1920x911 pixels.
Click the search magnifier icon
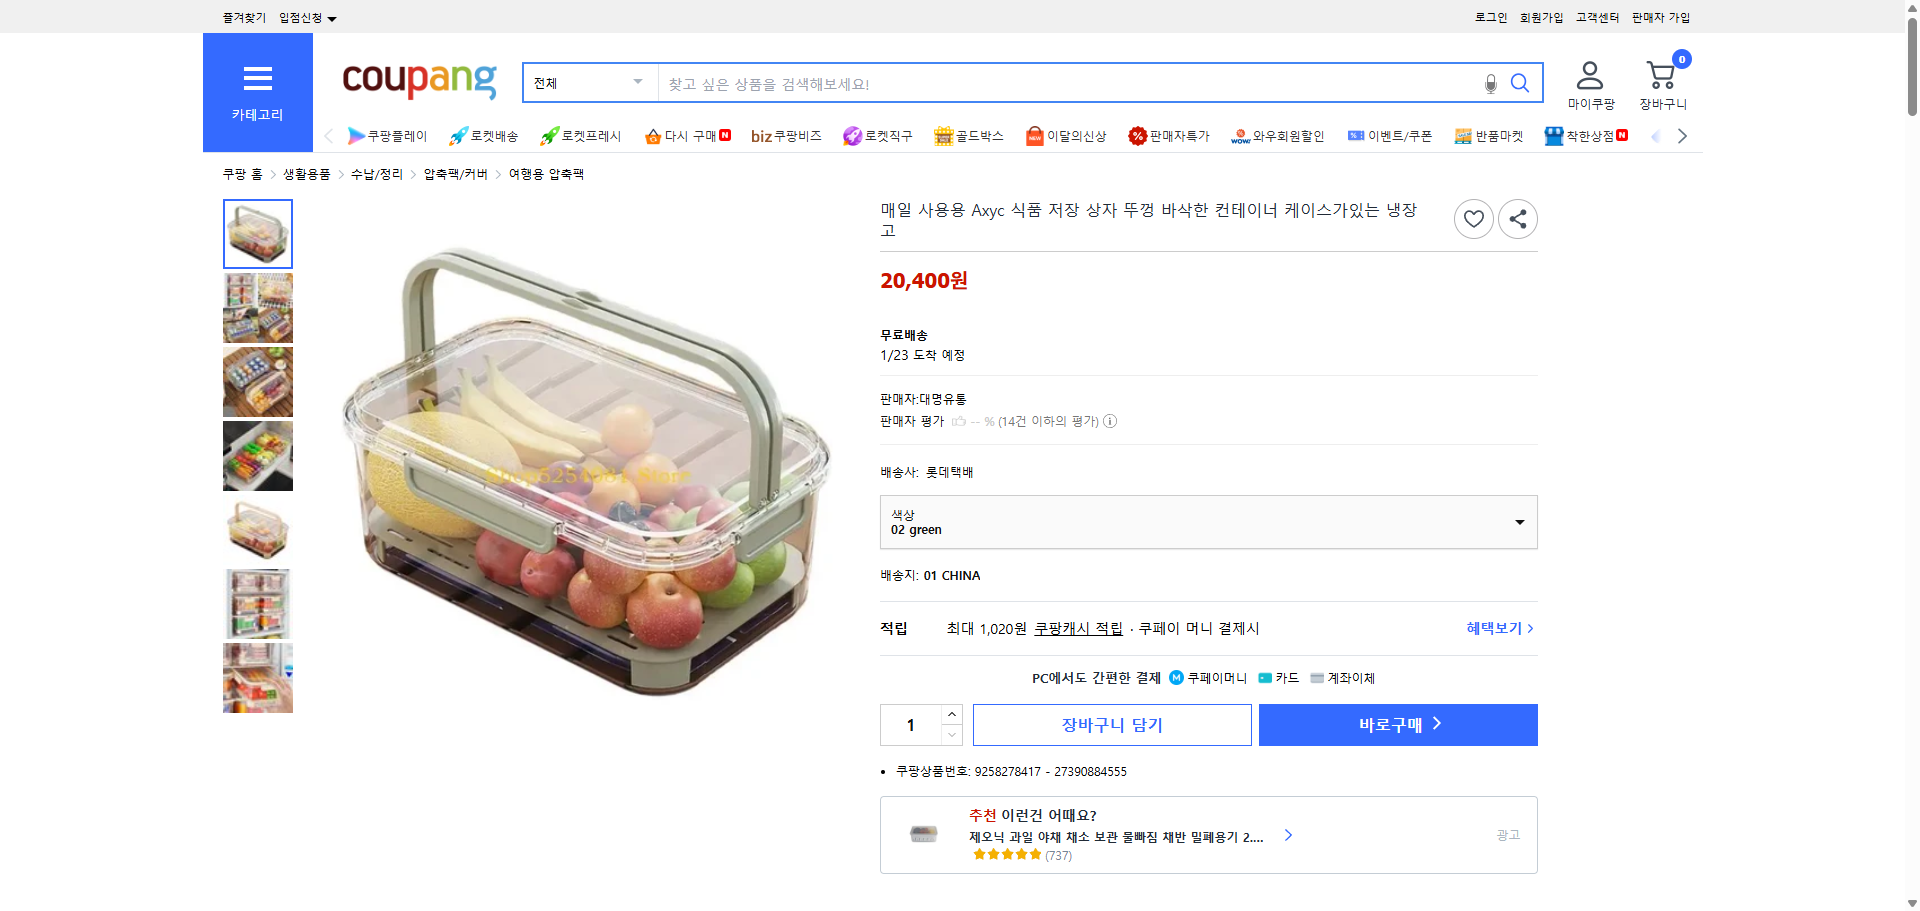point(1520,84)
